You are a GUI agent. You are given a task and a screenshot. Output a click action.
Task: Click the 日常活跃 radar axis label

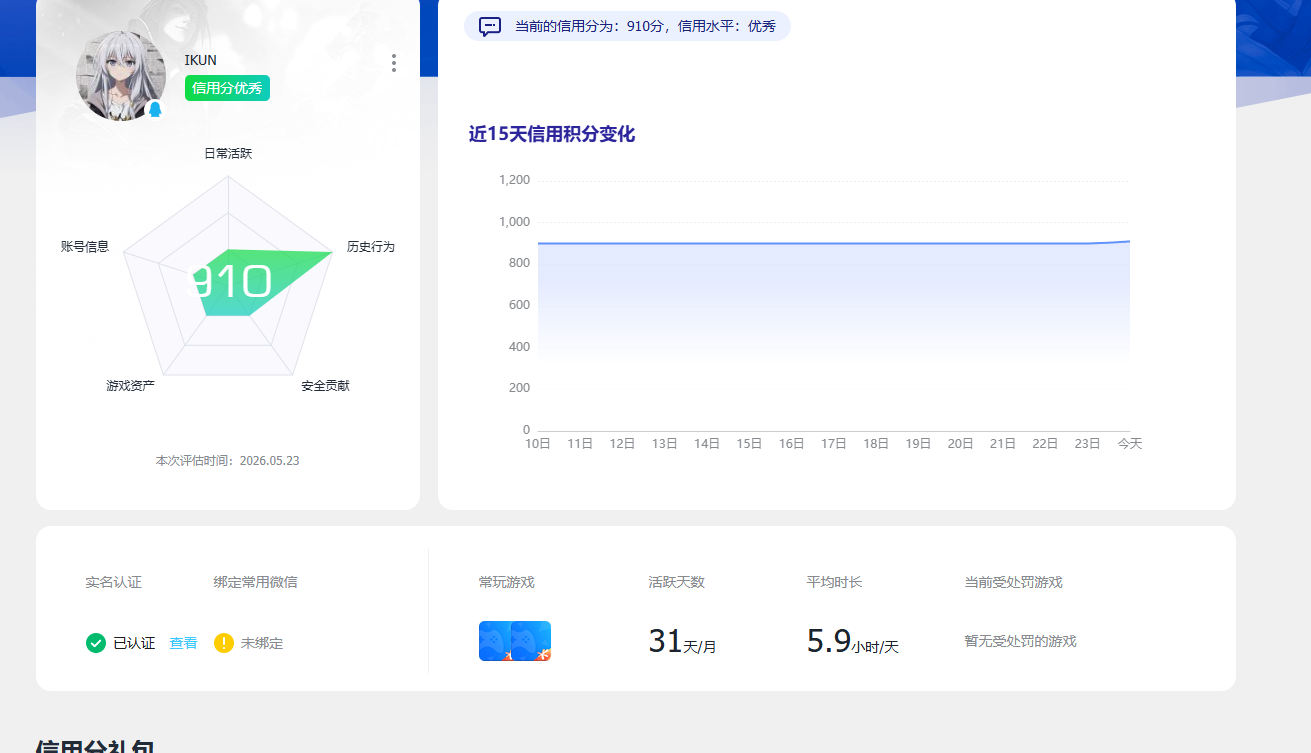click(228, 154)
